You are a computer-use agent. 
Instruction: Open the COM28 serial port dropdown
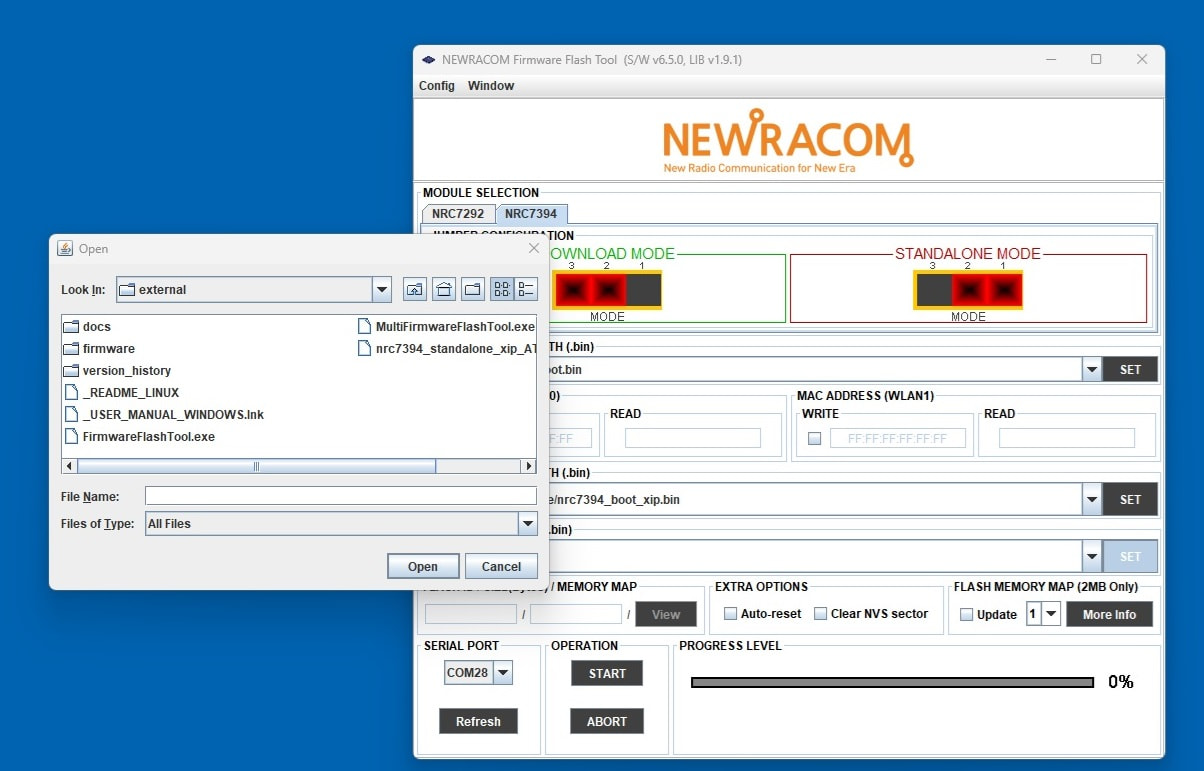[503, 673]
